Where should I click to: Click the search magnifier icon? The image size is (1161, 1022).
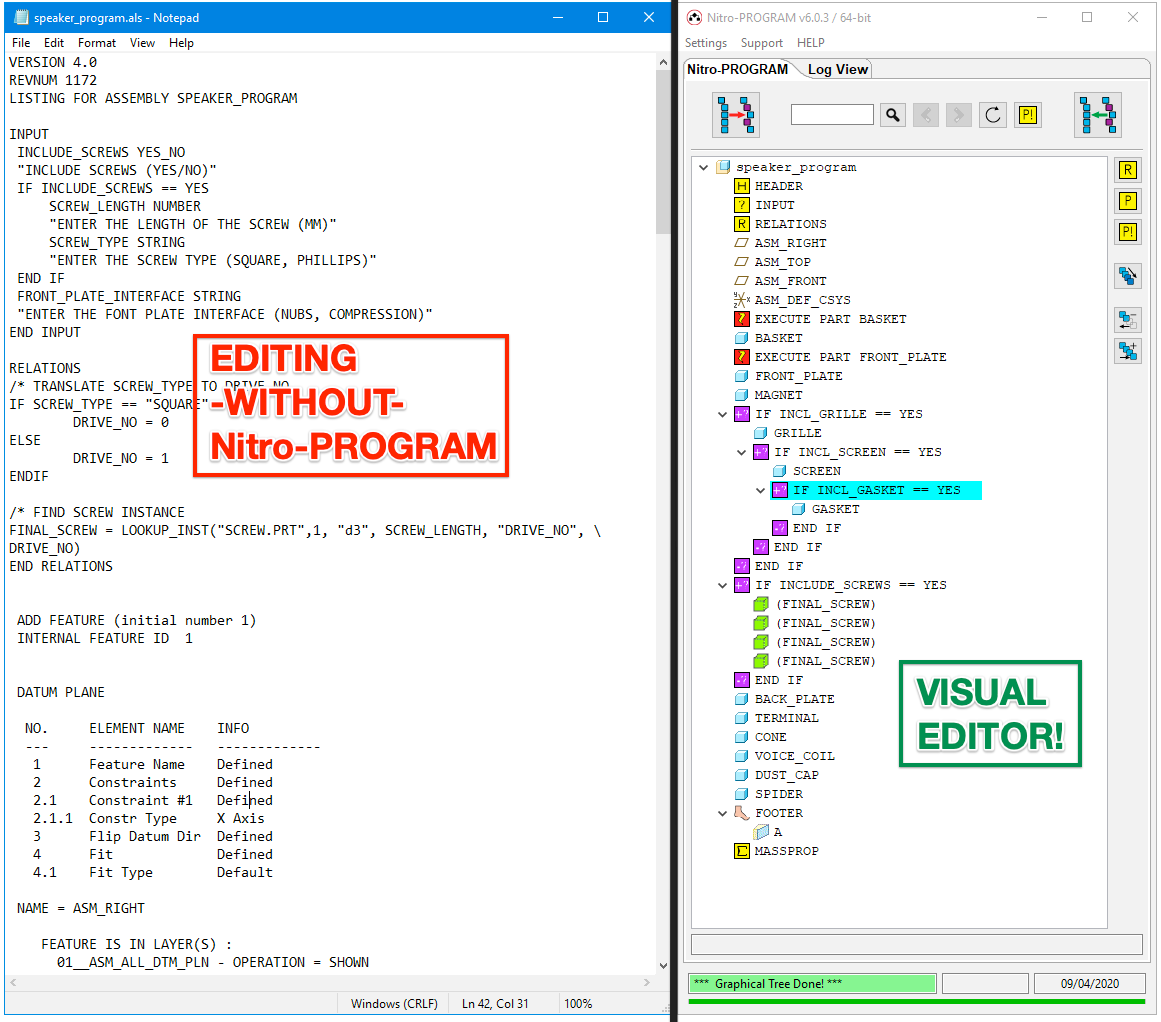pyautogui.click(x=892, y=114)
